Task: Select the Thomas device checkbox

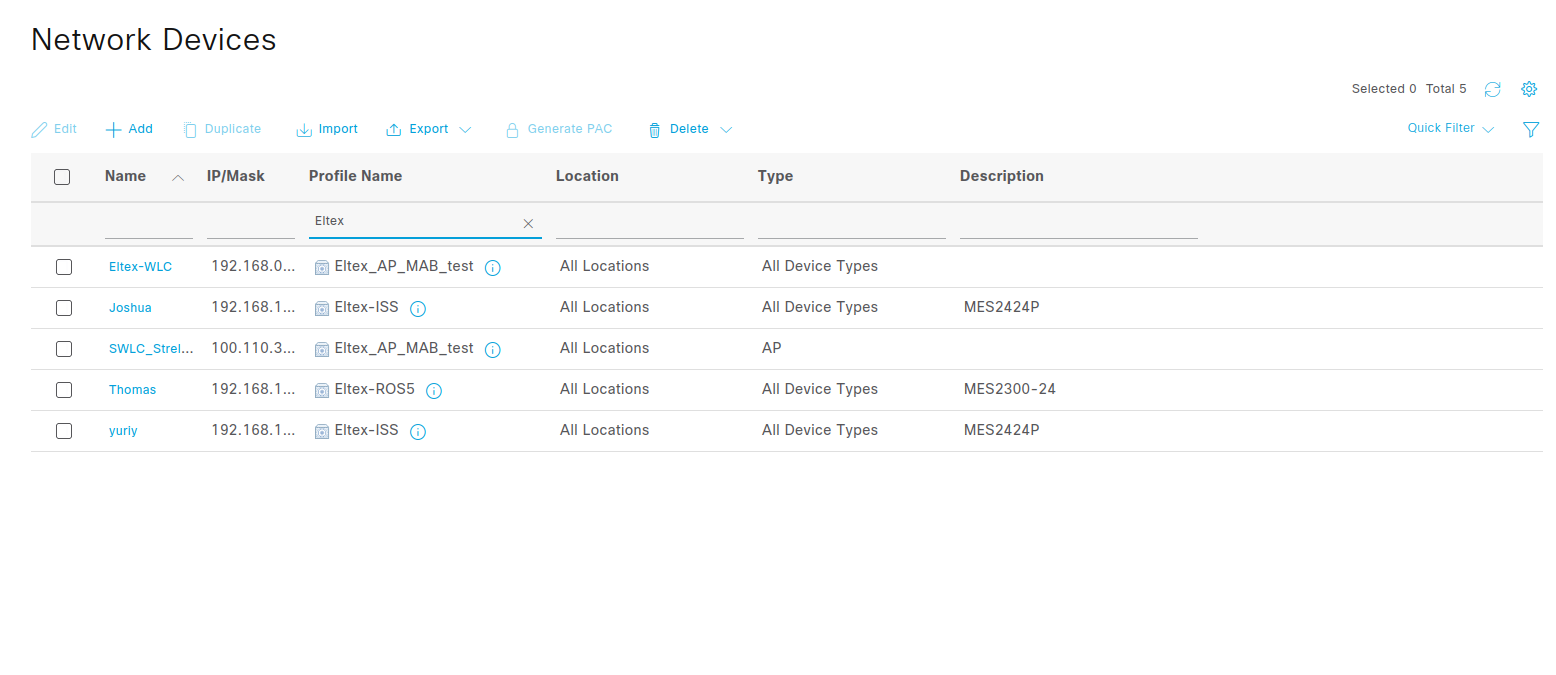Action: click(64, 390)
